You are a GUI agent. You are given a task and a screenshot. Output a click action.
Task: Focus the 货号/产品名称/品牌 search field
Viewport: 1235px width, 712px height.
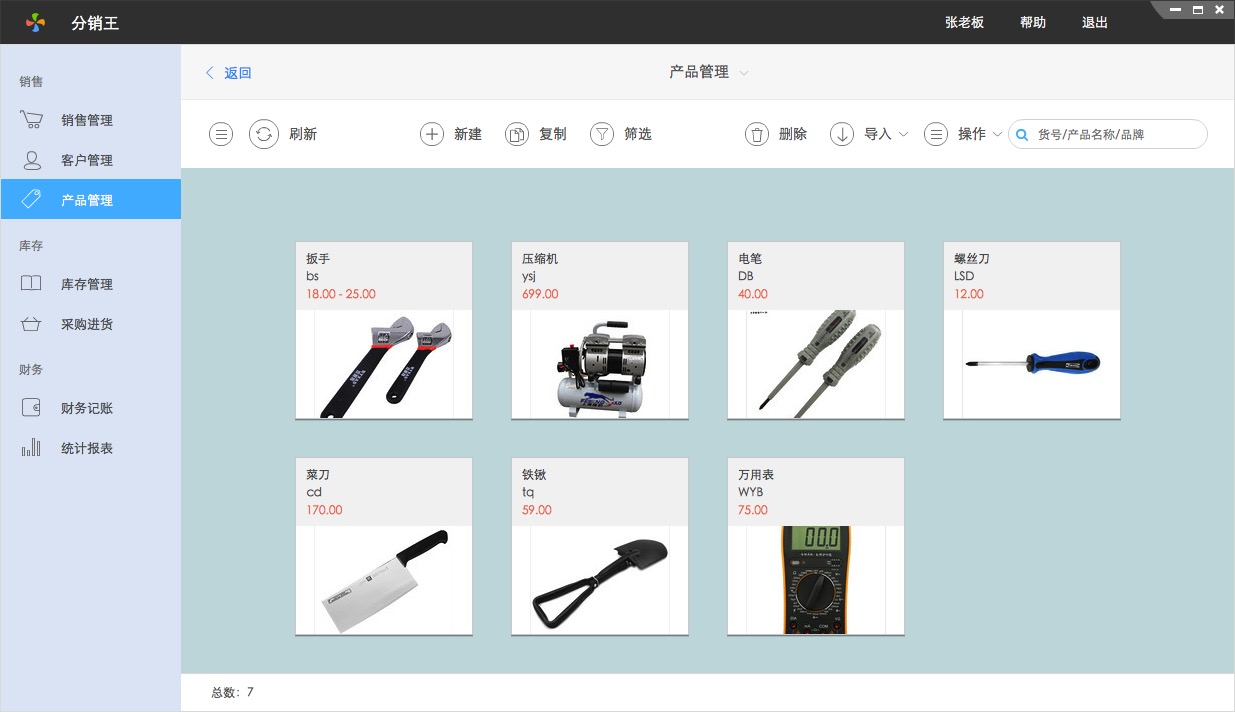point(1115,134)
